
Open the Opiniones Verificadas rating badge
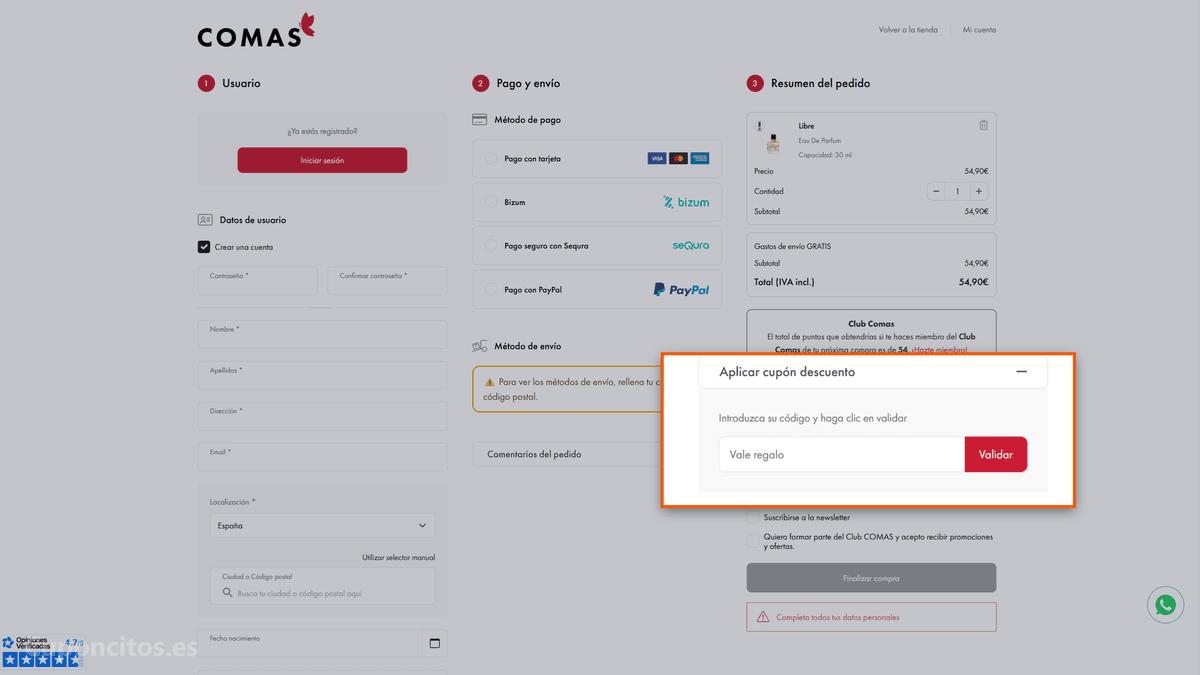pyautogui.click(x=41, y=652)
